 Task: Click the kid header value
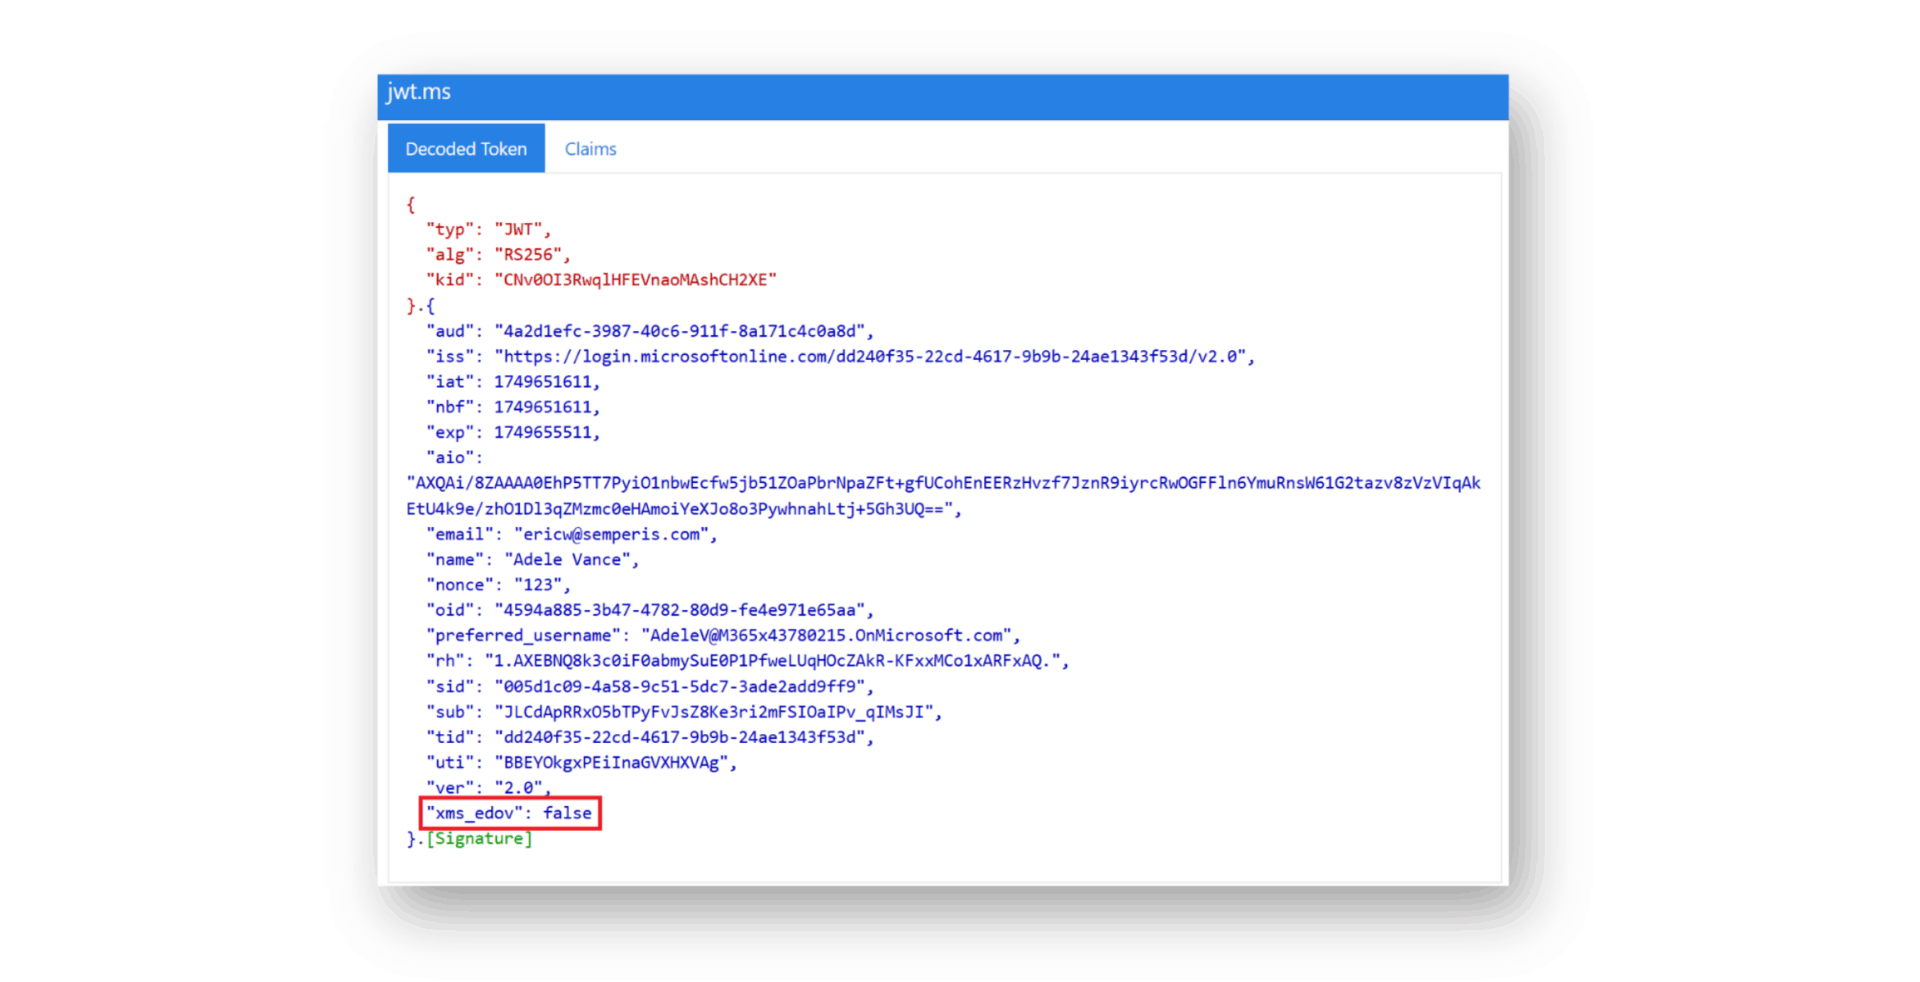point(635,280)
